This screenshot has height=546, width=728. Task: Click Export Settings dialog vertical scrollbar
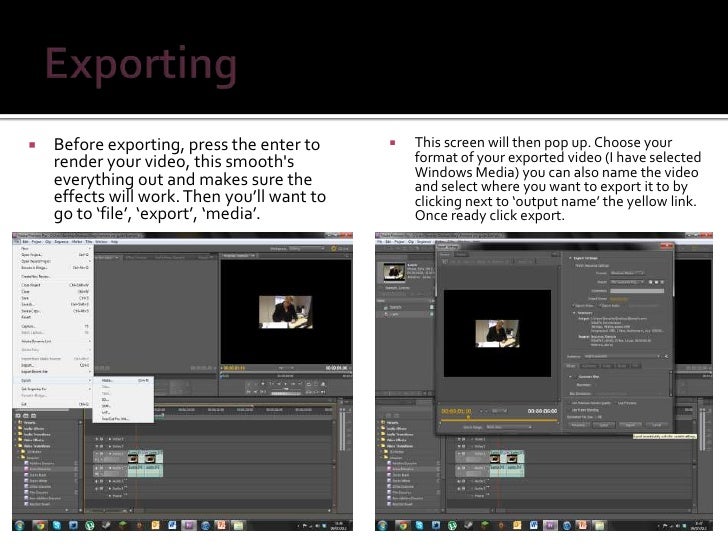[x=671, y=383]
